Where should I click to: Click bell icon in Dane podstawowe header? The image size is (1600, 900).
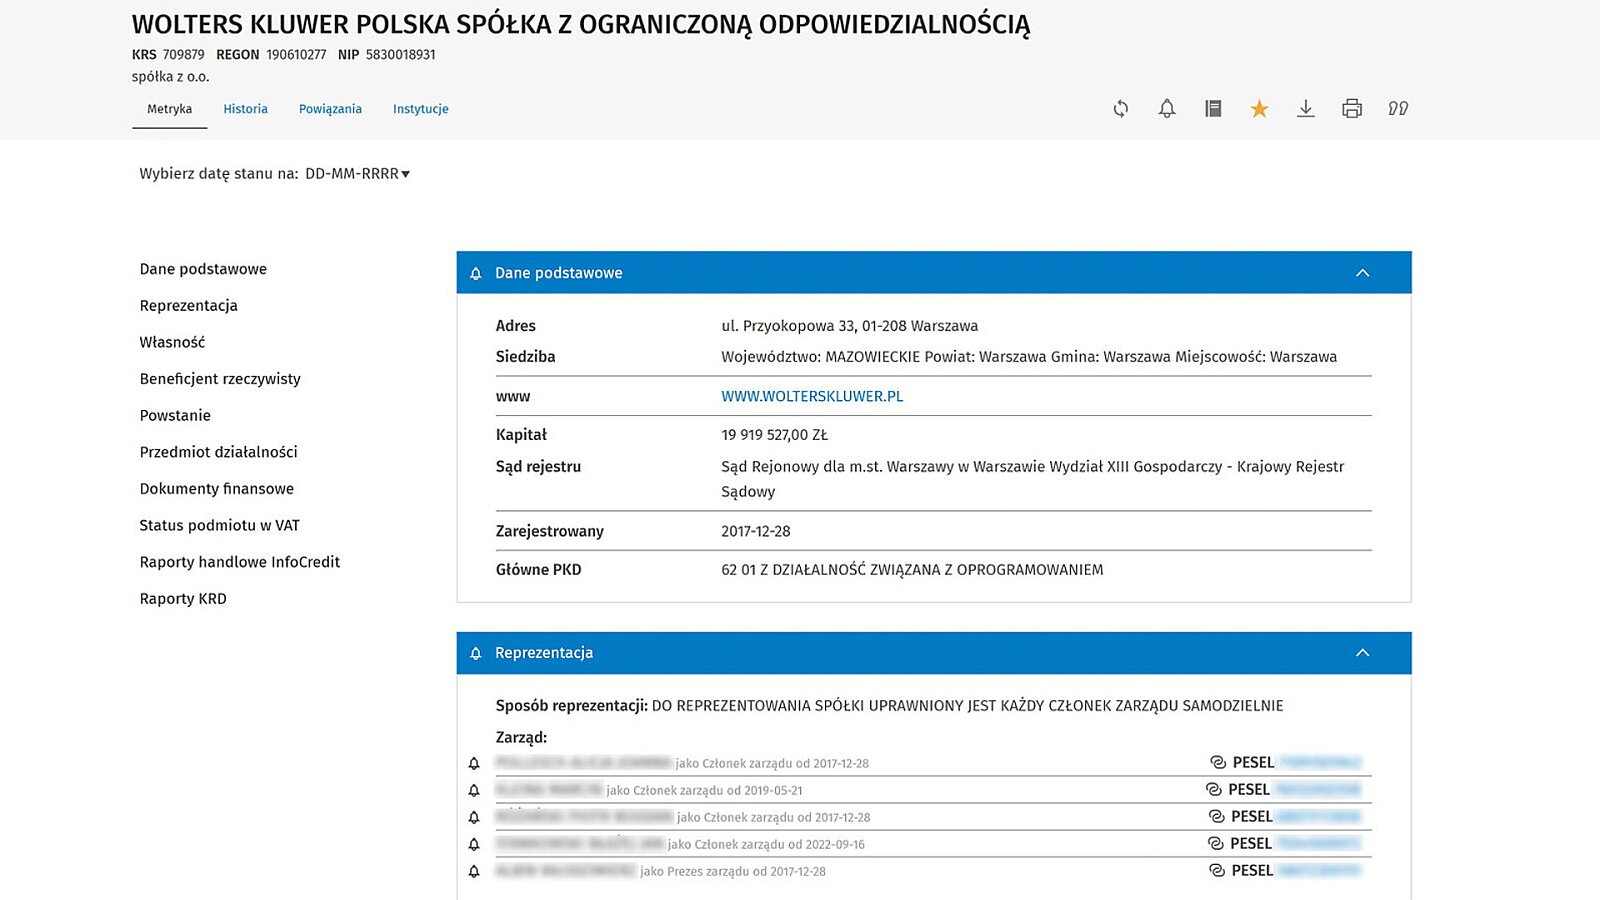coord(476,274)
